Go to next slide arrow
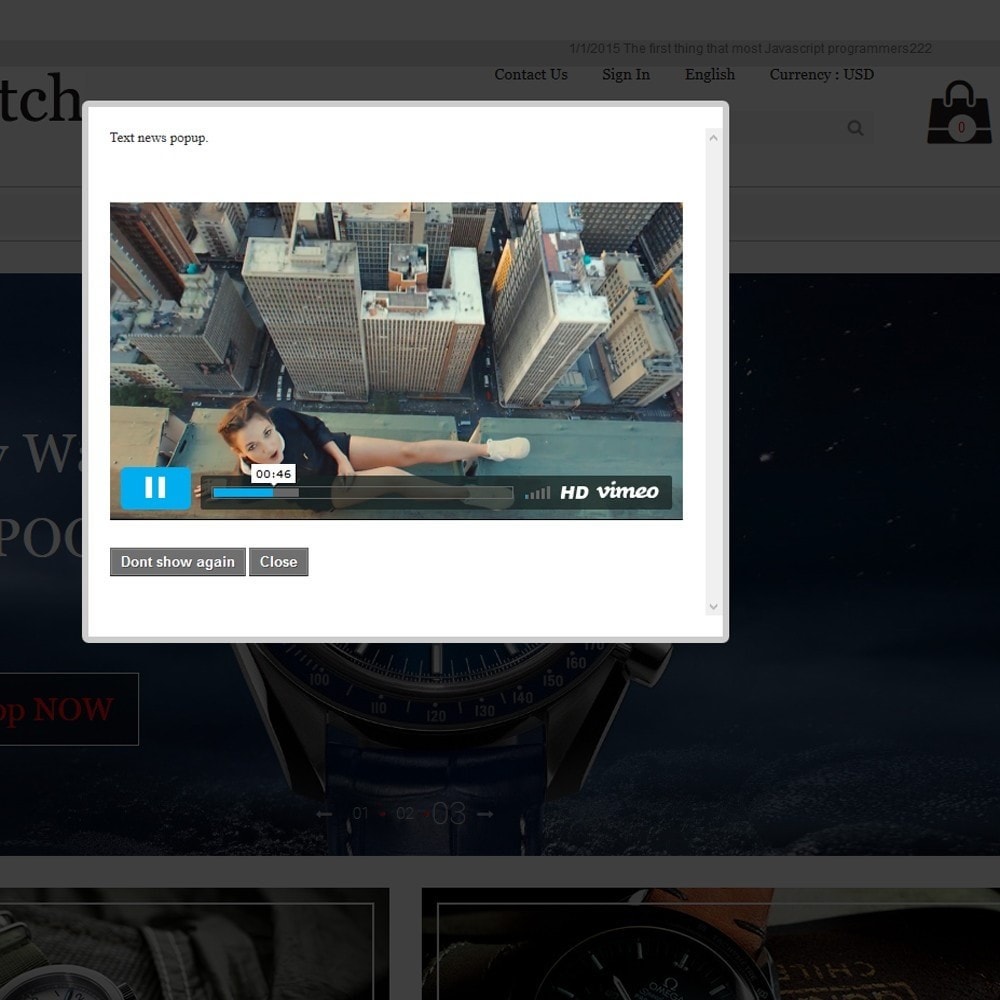This screenshot has height=1000, width=1000. pos(485,814)
